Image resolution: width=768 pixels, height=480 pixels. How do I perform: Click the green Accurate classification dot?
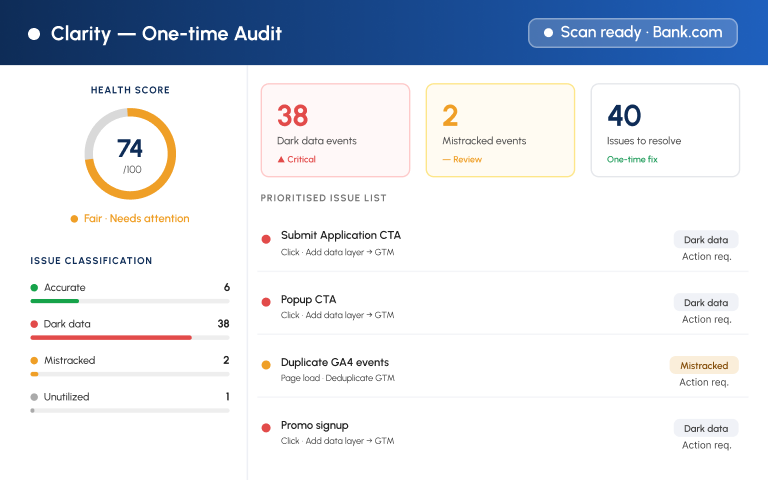click(34, 288)
